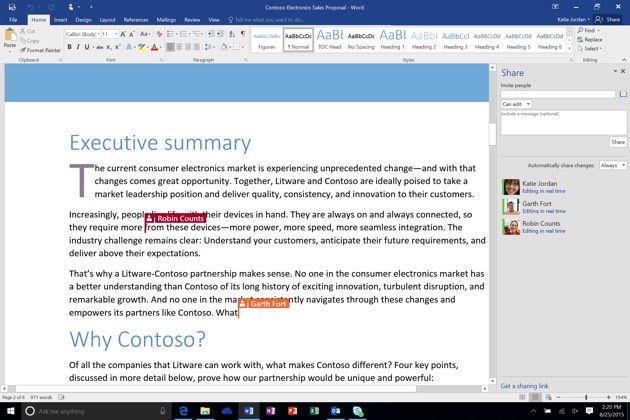
Task: Open the File tab
Action: coord(13,20)
